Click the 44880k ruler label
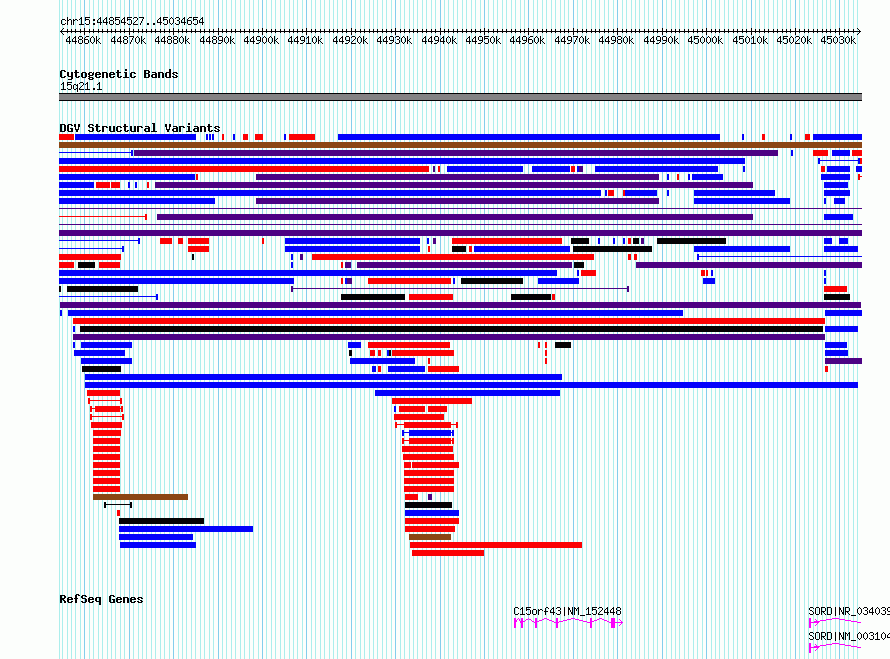The width and height of the screenshot is (890, 659). tap(173, 40)
